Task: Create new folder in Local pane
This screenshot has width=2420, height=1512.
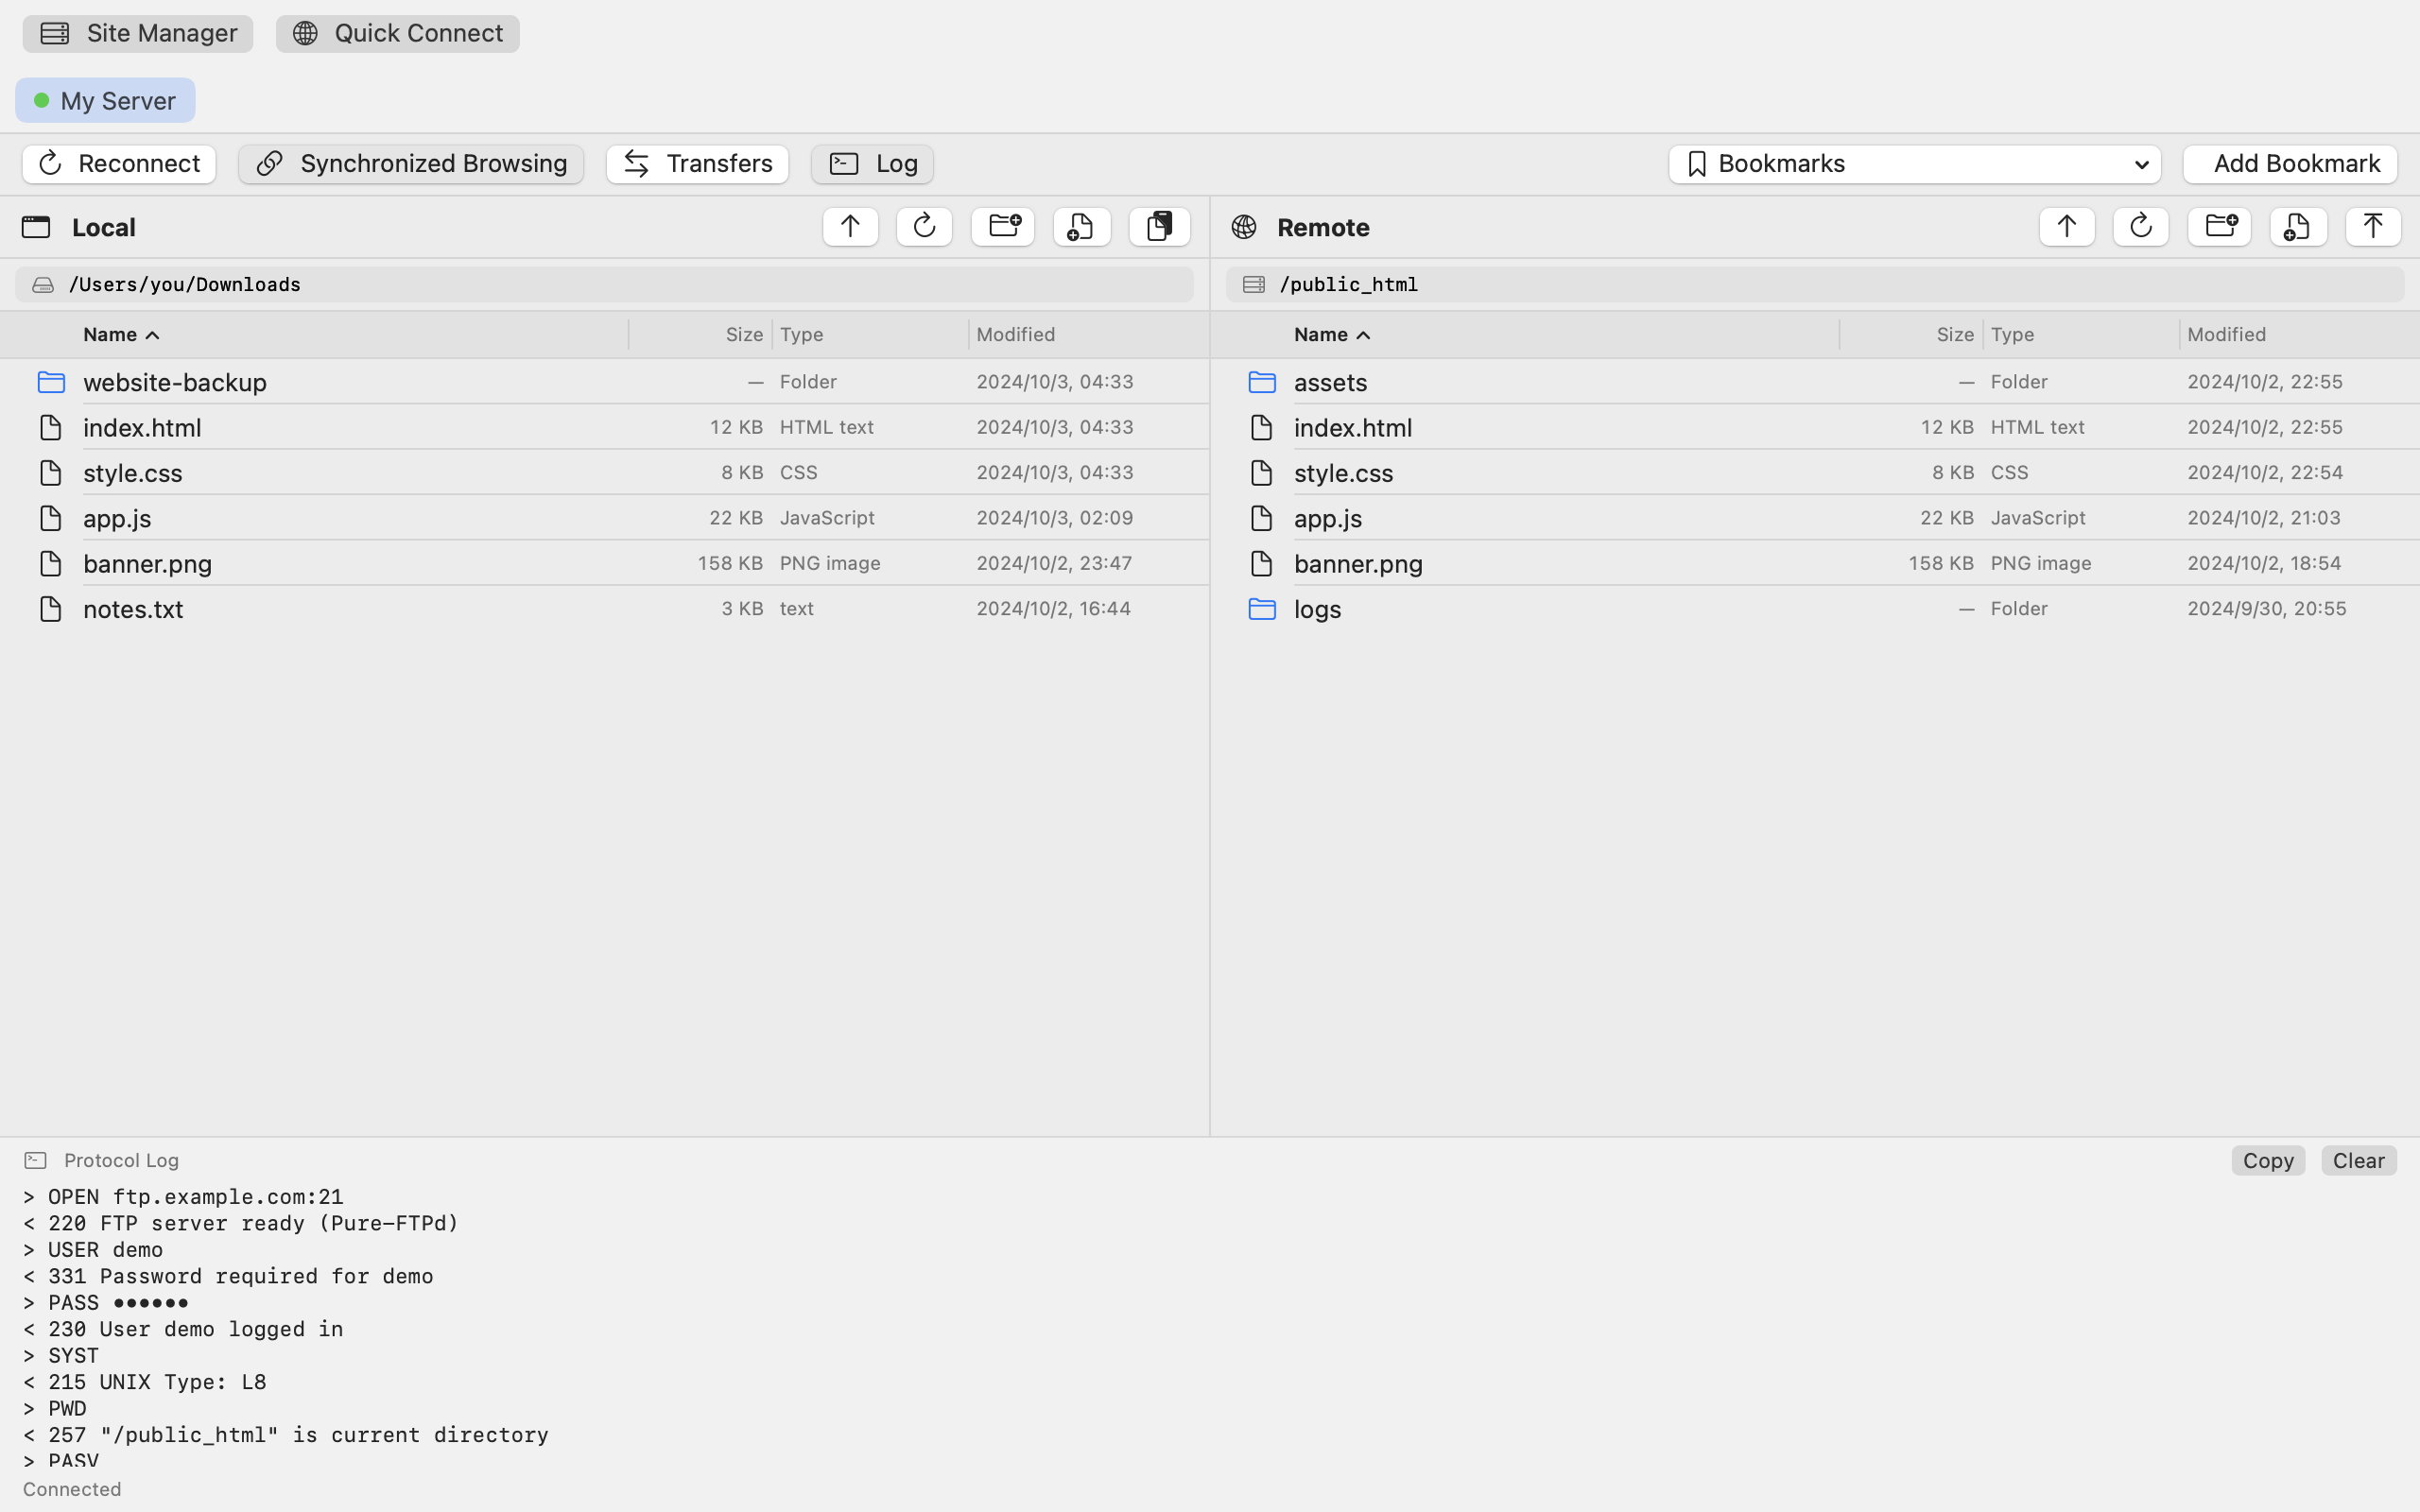Action: [x=1003, y=227]
